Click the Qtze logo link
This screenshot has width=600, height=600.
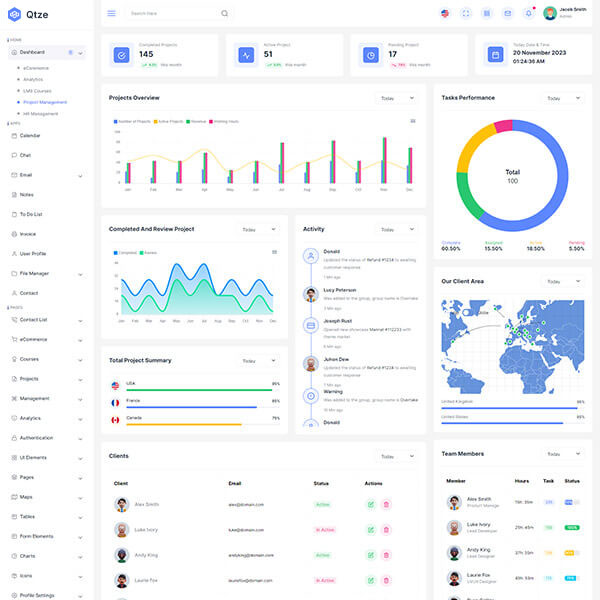click(x=28, y=14)
